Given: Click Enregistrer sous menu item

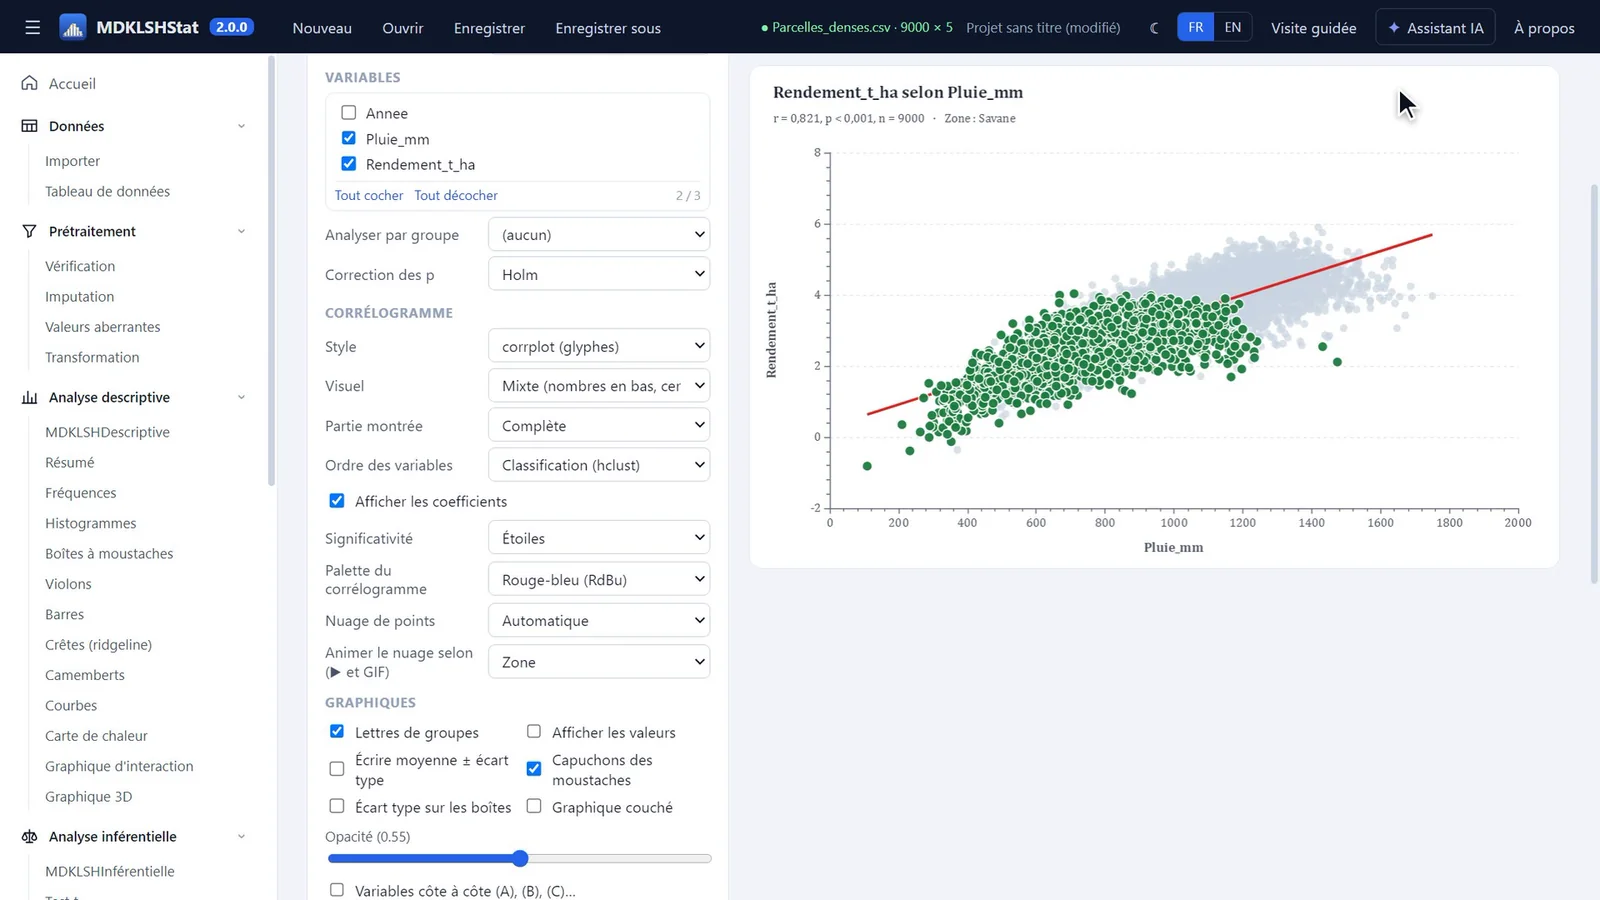Looking at the screenshot, I should (608, 28).
